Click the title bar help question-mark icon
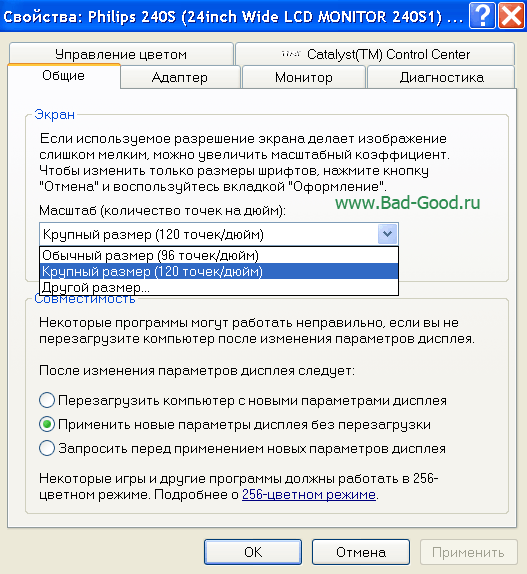The width and height of the screenshot is (527, 574). click(482, 16)
